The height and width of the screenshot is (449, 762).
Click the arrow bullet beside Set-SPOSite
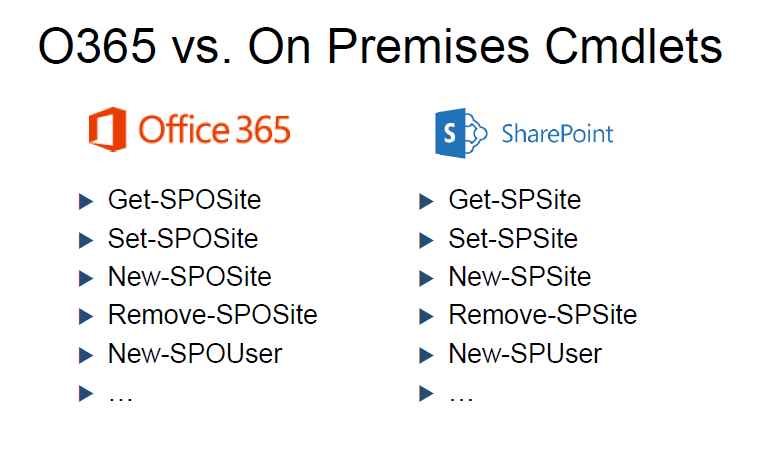[x=86, y=240]
